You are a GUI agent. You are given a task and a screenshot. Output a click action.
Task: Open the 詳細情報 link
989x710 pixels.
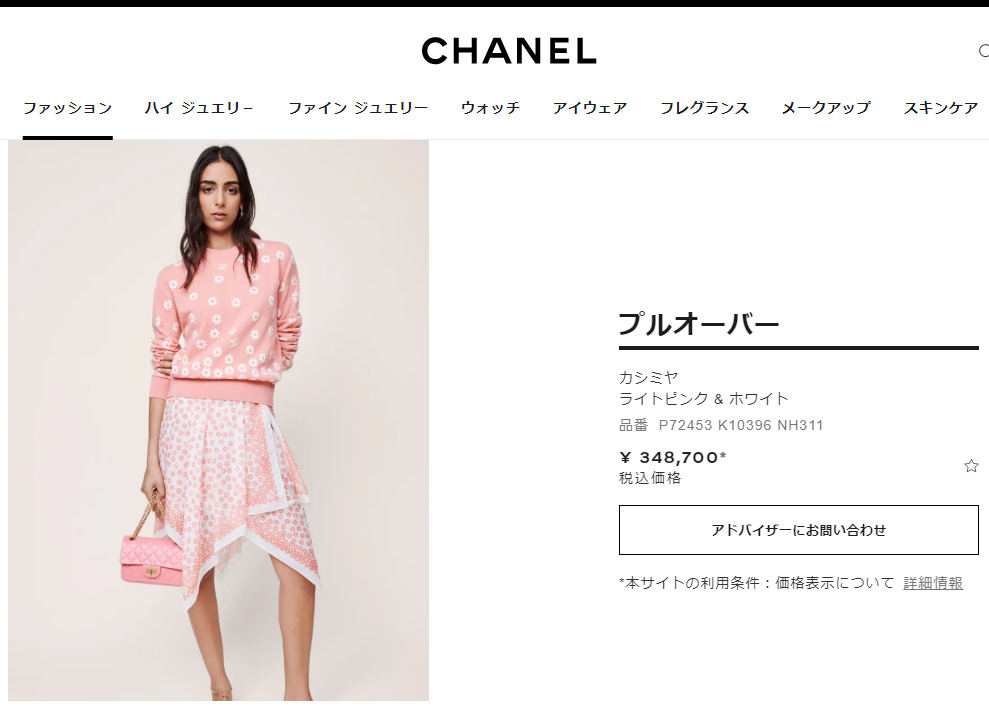933,583
